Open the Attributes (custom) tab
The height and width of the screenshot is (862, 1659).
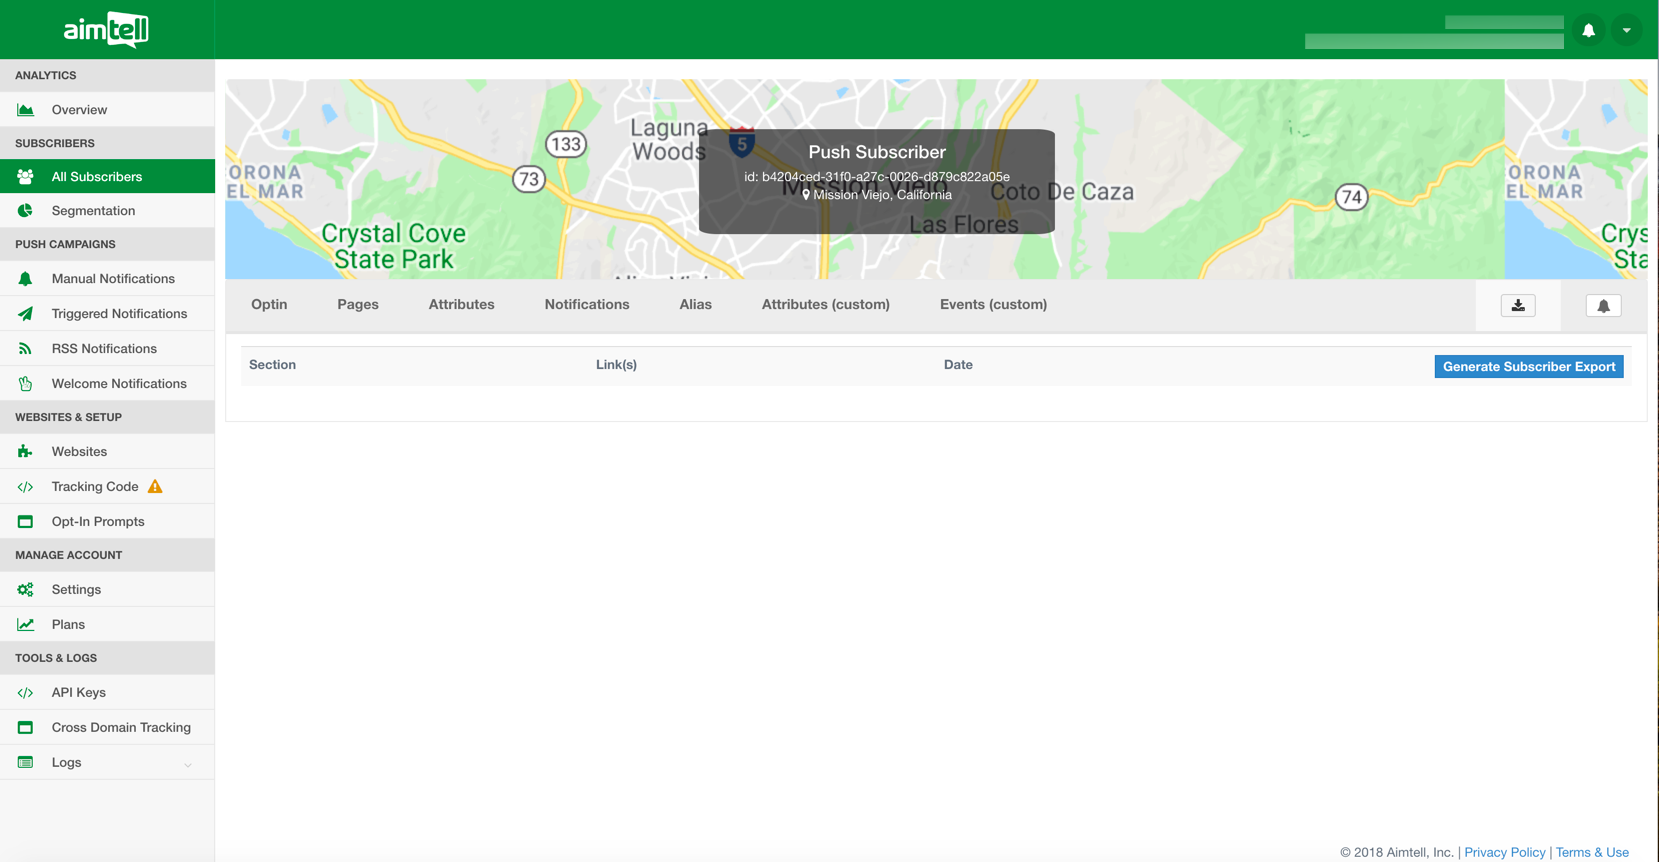tap(825, 305)
